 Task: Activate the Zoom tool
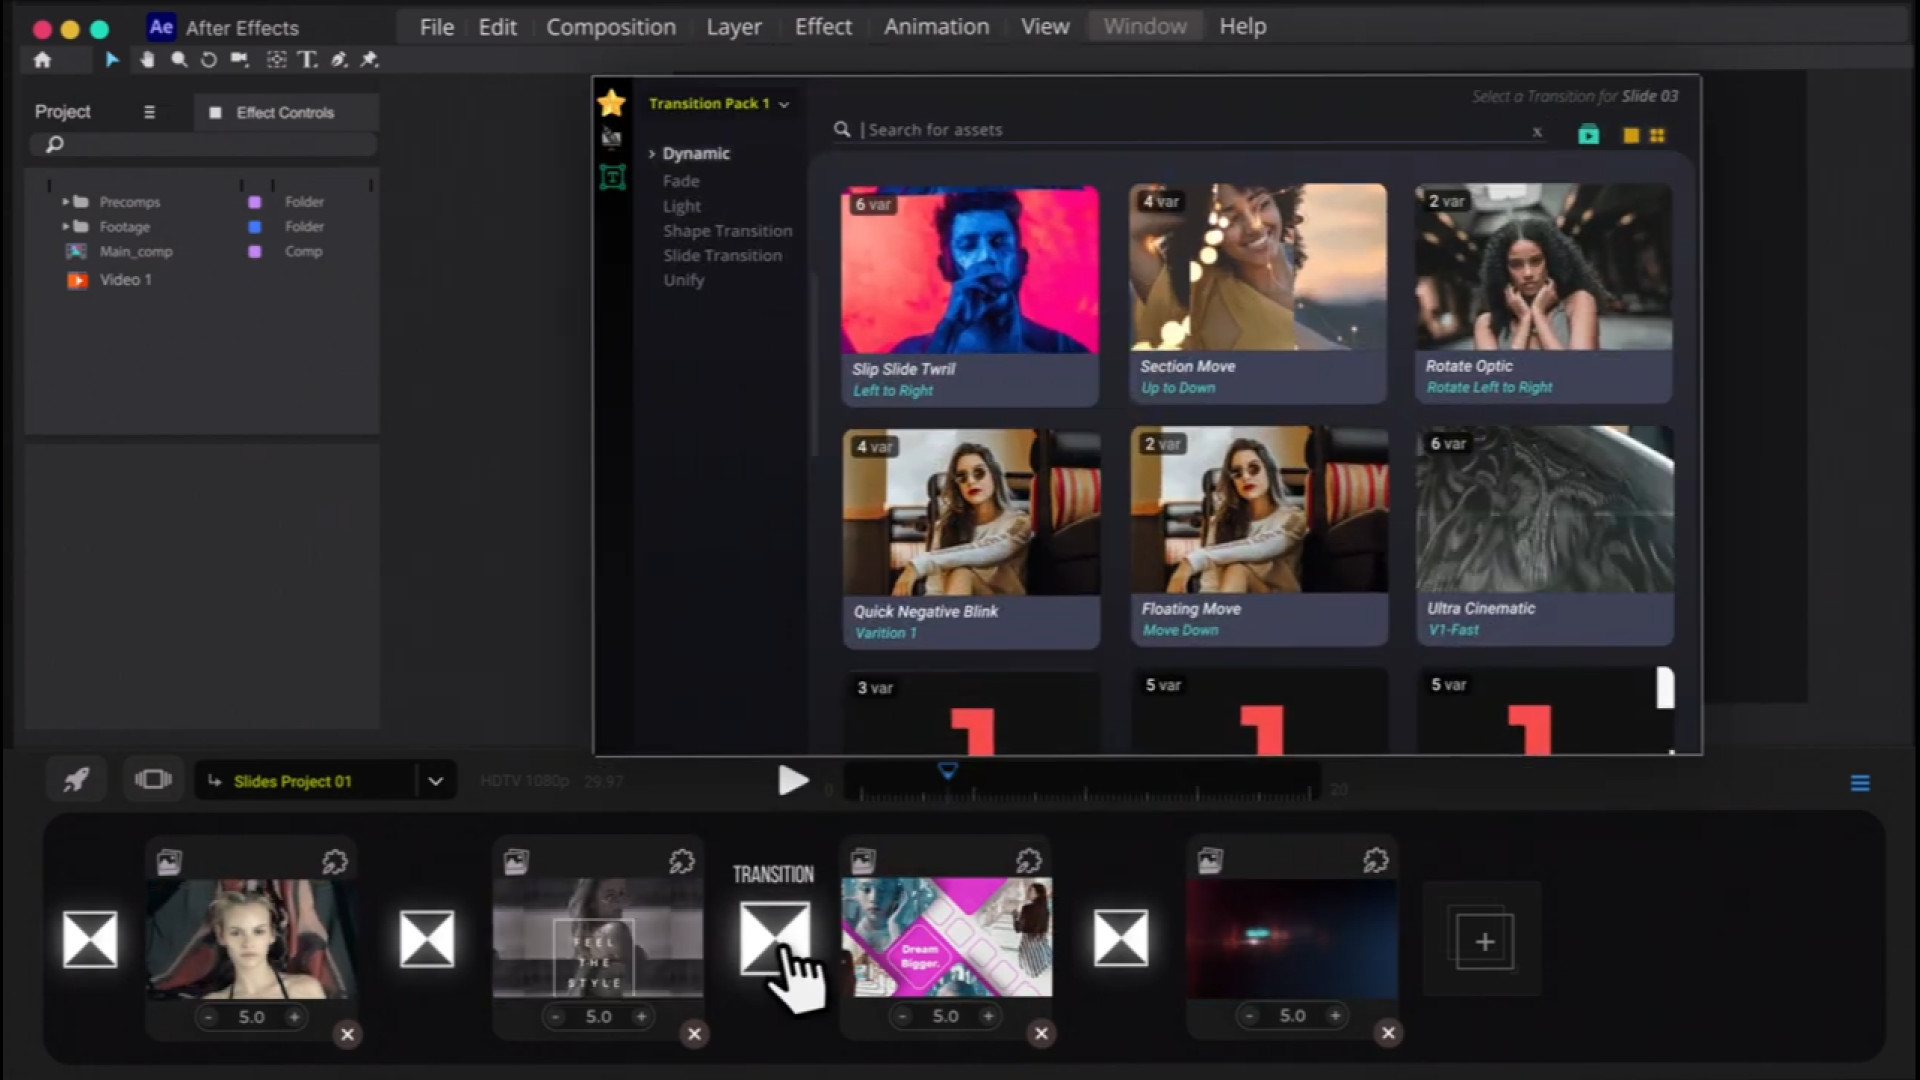(x=178, y=60)
